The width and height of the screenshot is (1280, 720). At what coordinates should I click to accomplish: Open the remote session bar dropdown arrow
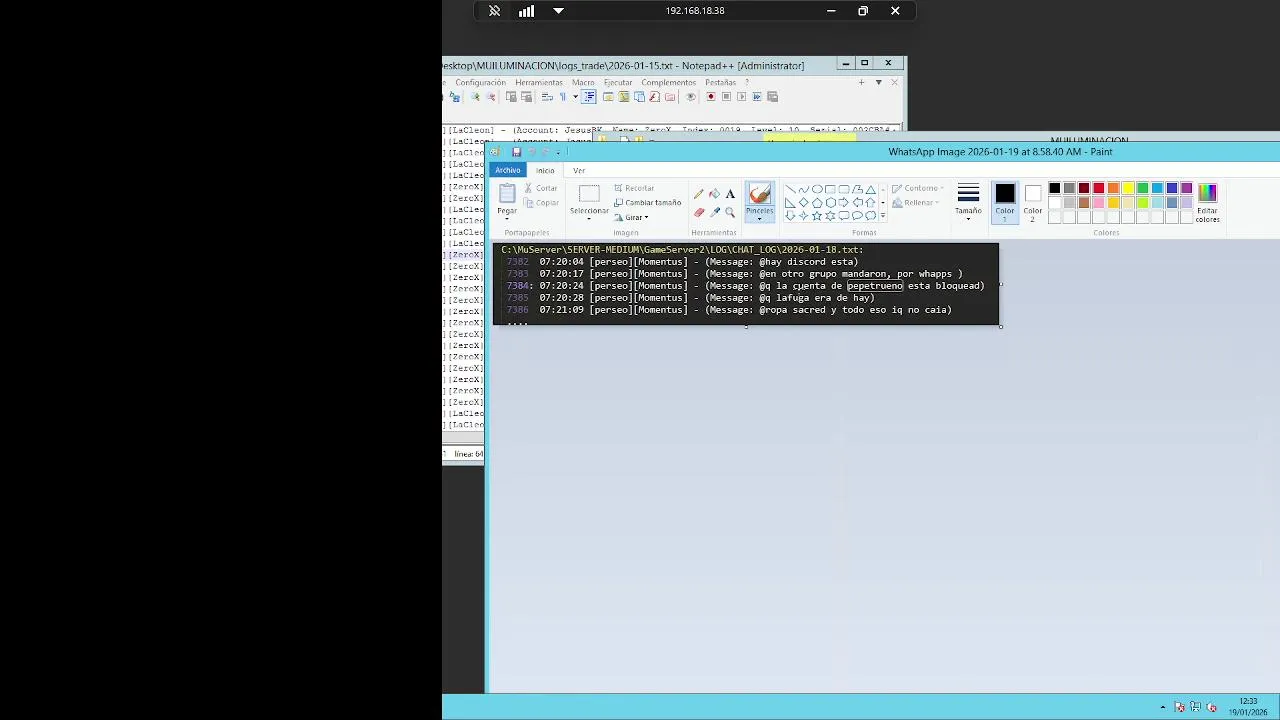(558, 11)
